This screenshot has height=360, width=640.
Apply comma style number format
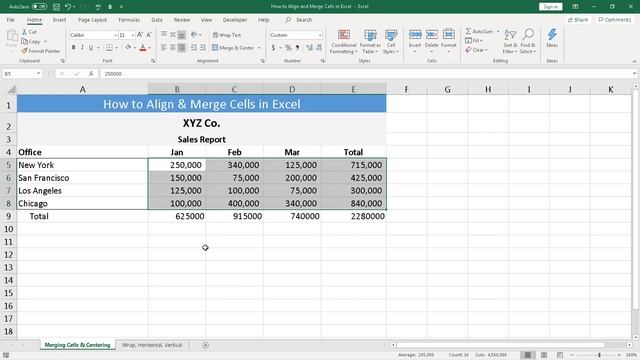(x=298, y=48)
